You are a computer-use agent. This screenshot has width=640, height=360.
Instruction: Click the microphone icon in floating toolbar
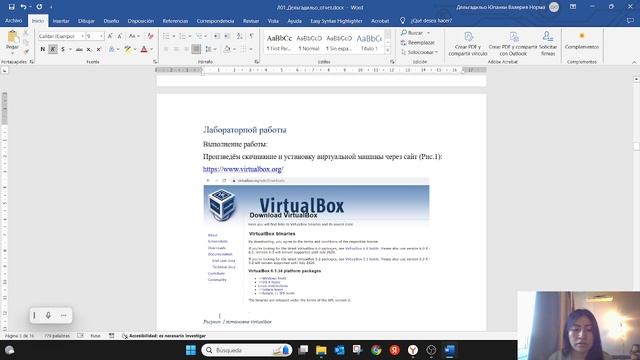[48, 315]
